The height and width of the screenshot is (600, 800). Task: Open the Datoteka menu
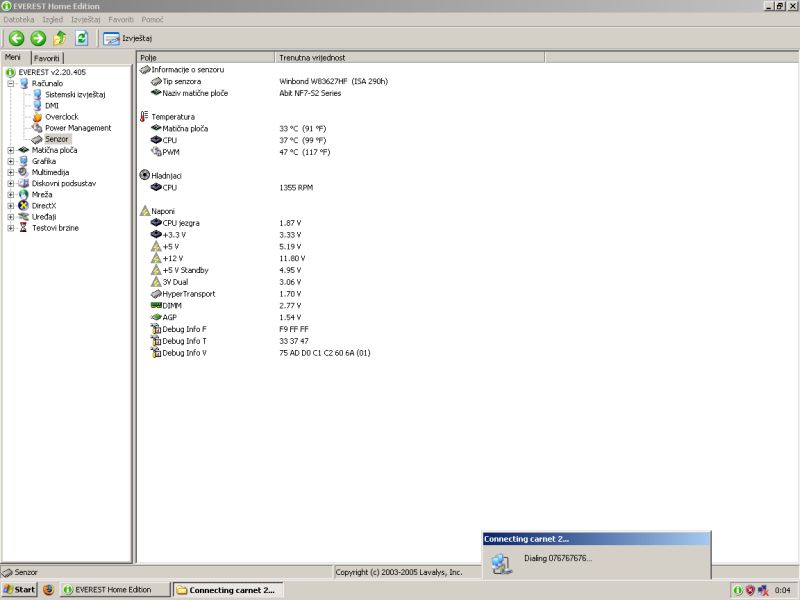pos(18,19)
